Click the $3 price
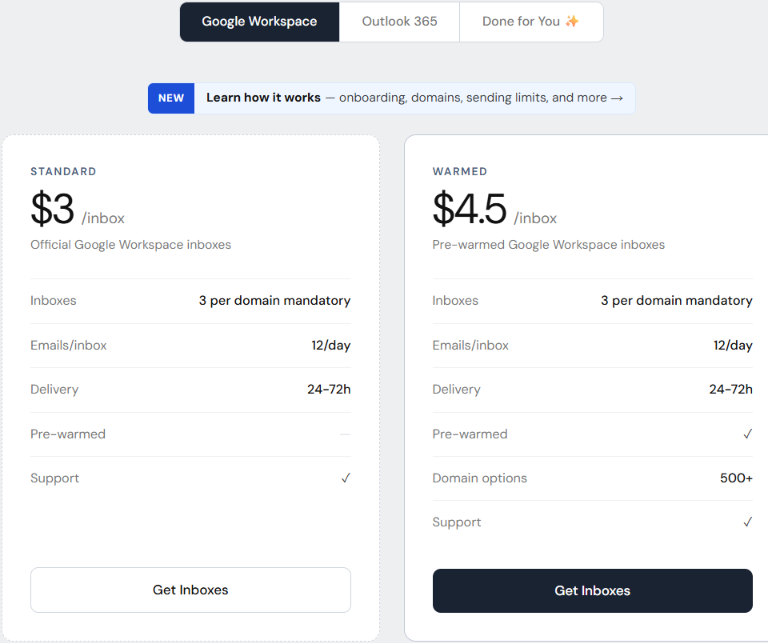Viewport: 768px width, 643px height. click(52, 209)
